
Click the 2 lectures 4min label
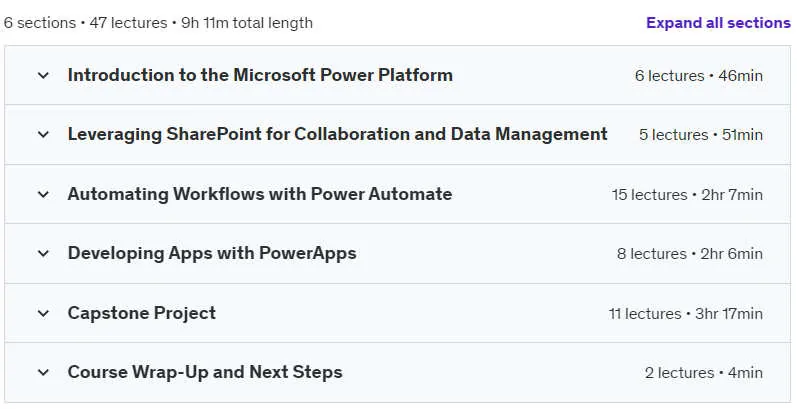tap(704, 373)
